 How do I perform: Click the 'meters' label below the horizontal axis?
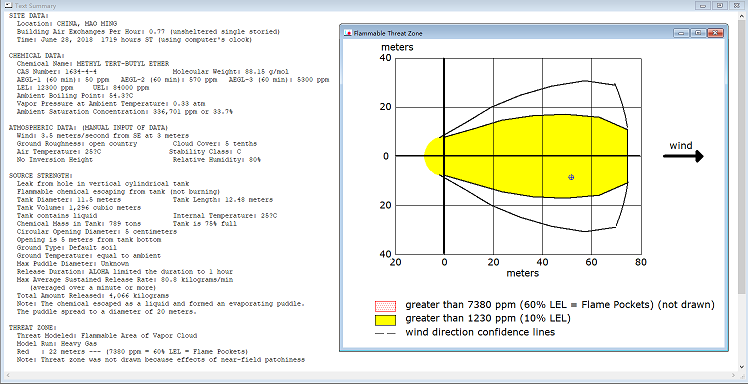522,273
